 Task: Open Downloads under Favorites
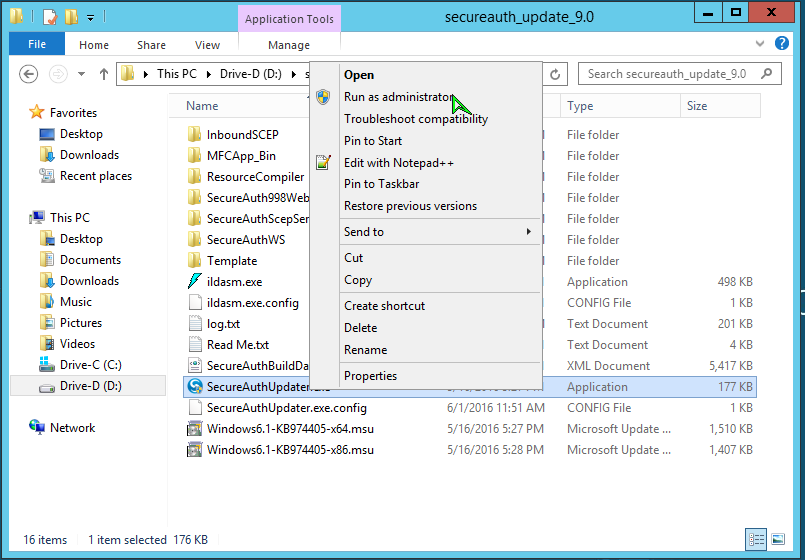point(89,155)
